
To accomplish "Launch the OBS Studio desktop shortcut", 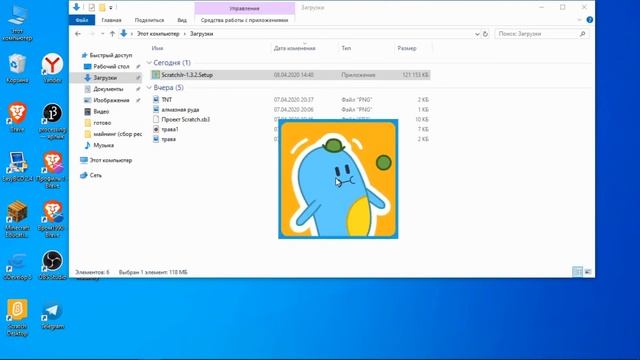I will pyautogui.click(x=52, y=264).
